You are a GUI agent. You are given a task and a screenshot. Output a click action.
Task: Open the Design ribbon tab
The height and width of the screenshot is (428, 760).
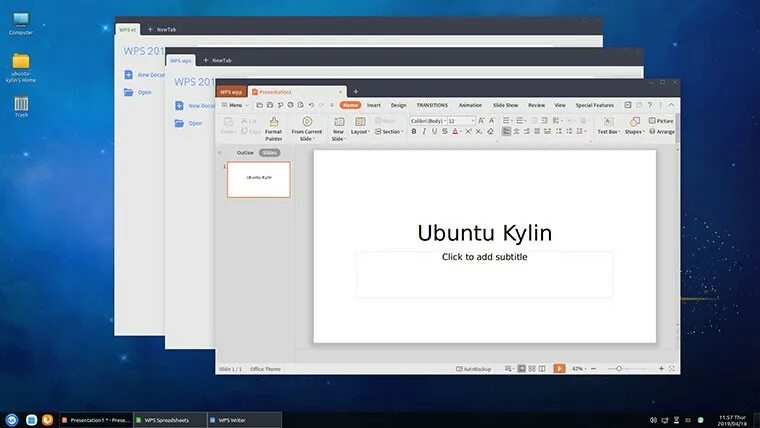(x=398, y=105)
